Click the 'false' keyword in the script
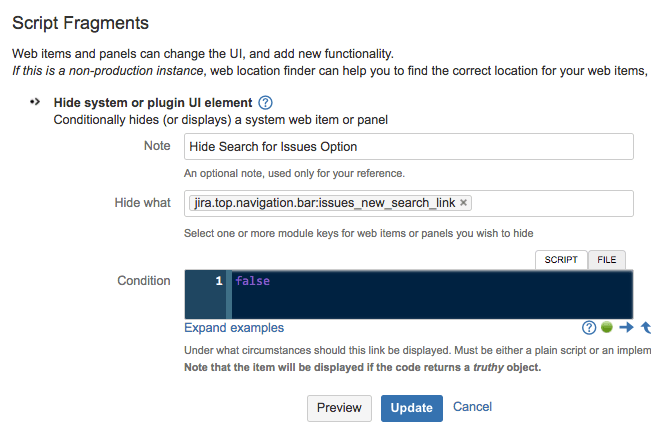The height and width of the screenshot is (444, 651). coord(252,282)
